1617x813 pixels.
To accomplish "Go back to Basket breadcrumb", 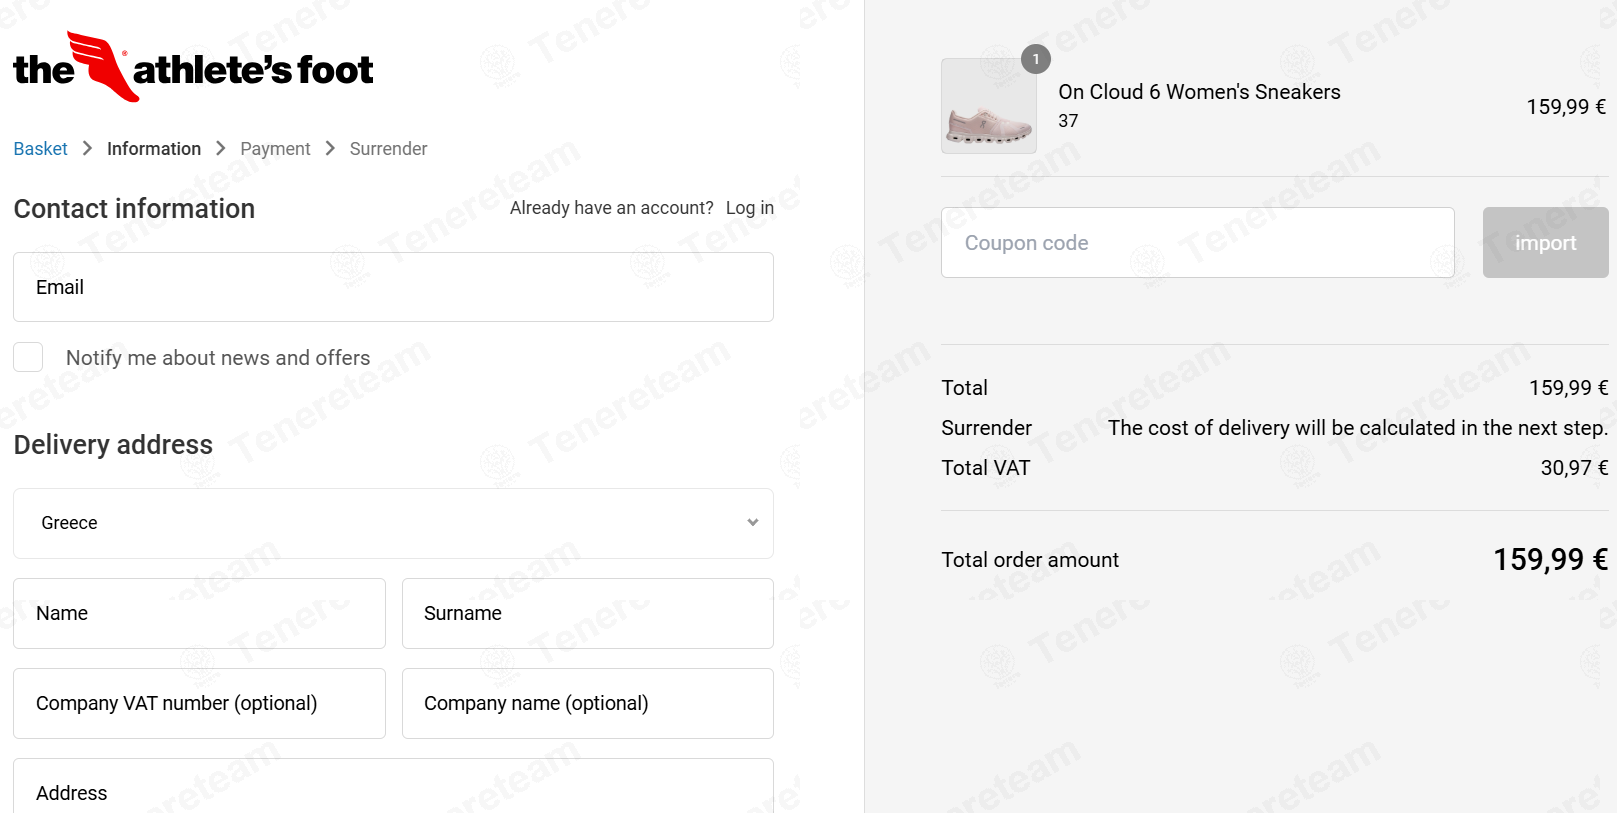I will click(40, 148).
